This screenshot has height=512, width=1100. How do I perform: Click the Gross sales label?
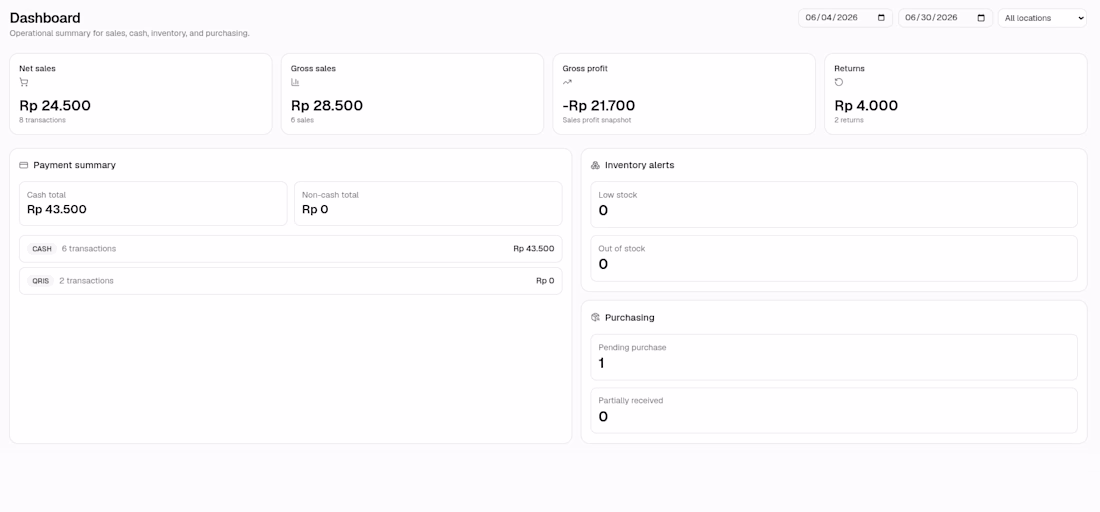(x=313, y=69)
